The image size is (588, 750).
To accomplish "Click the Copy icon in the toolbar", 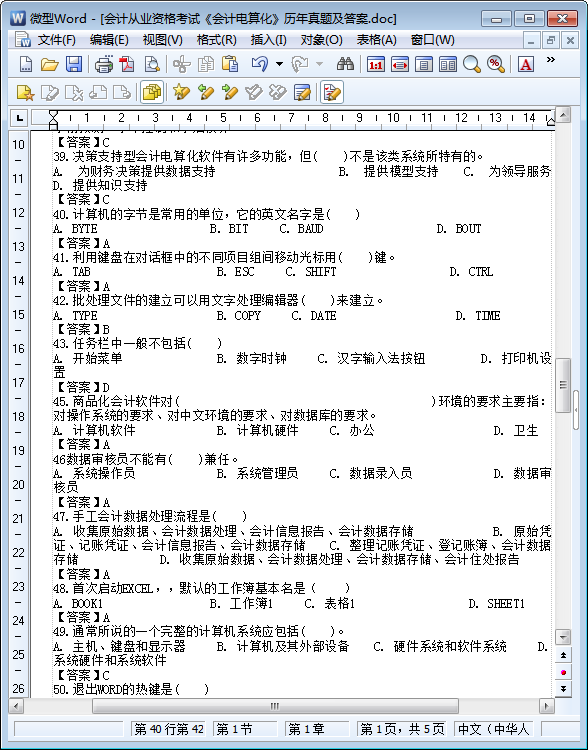I will [206, 64].
